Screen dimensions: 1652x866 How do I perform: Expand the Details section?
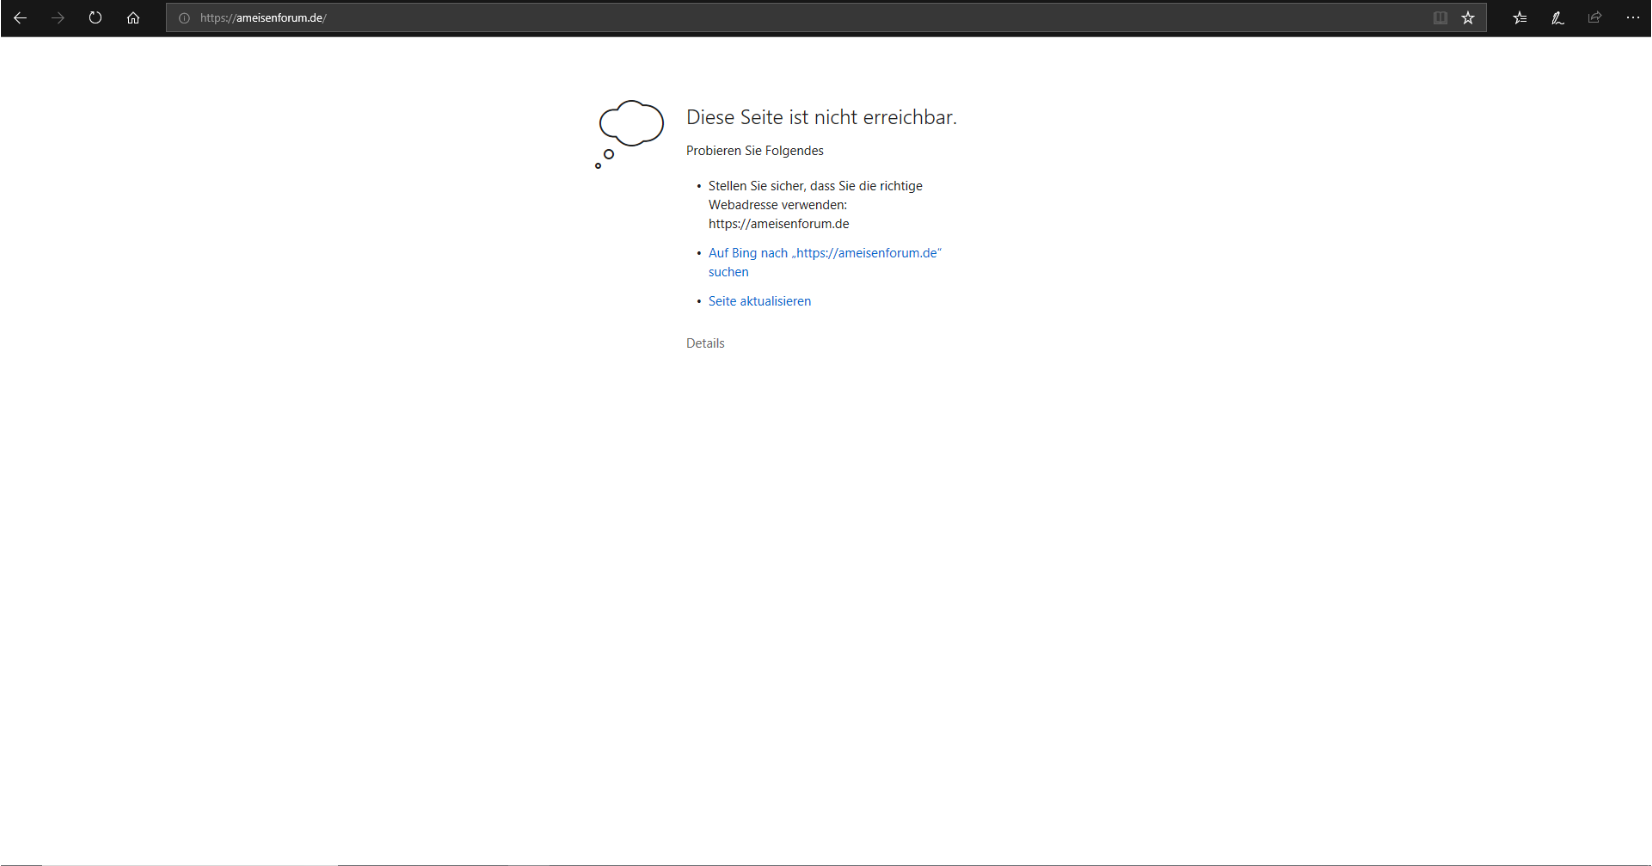[x=705, y=343]
